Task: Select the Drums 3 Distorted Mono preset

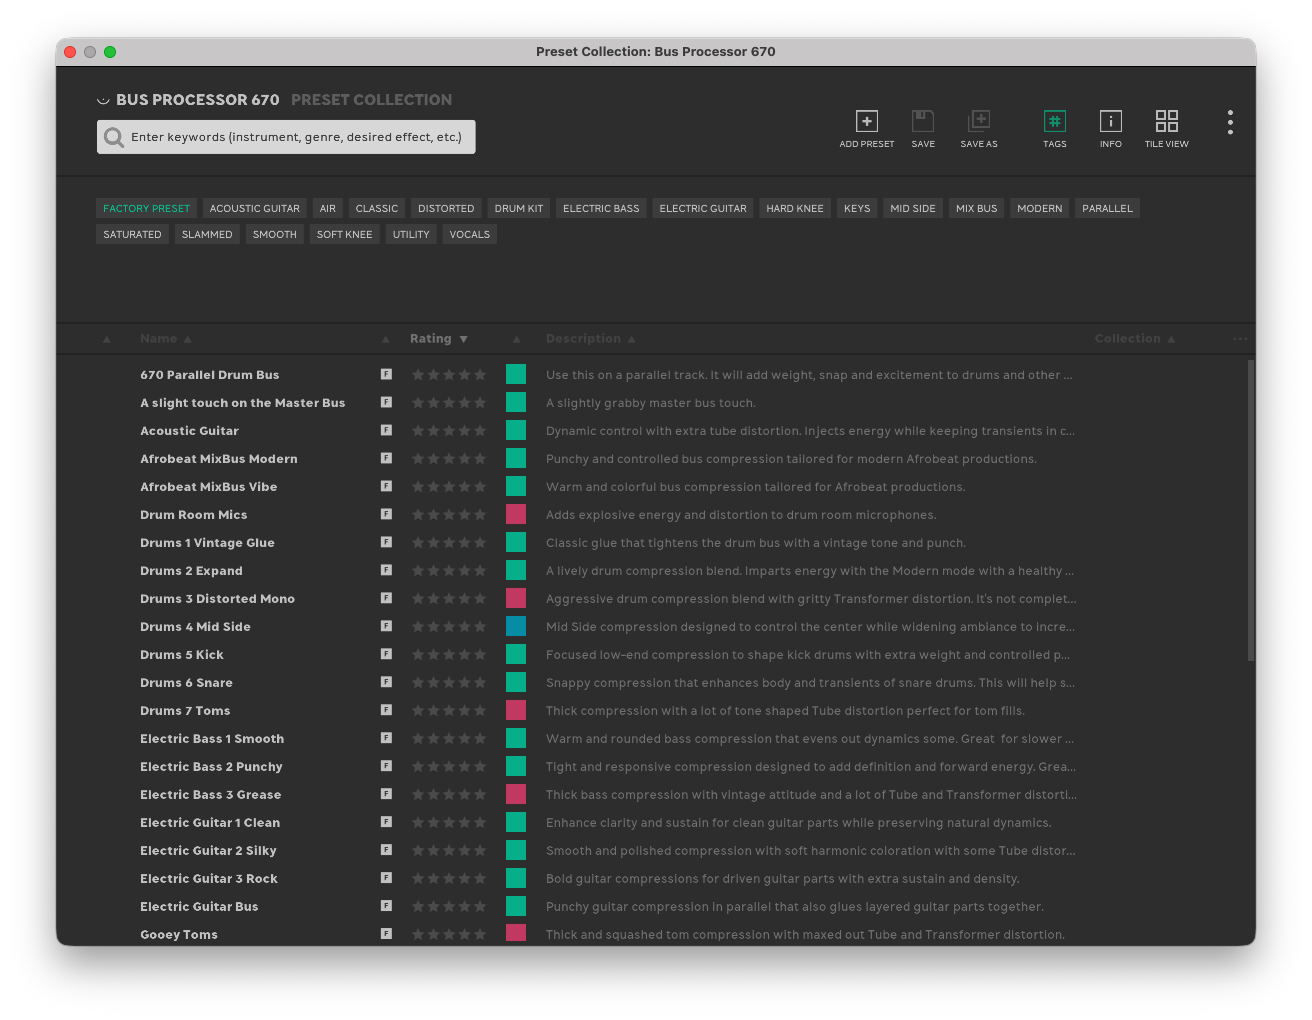Action: pyautogui.click(x=217, y=598)
